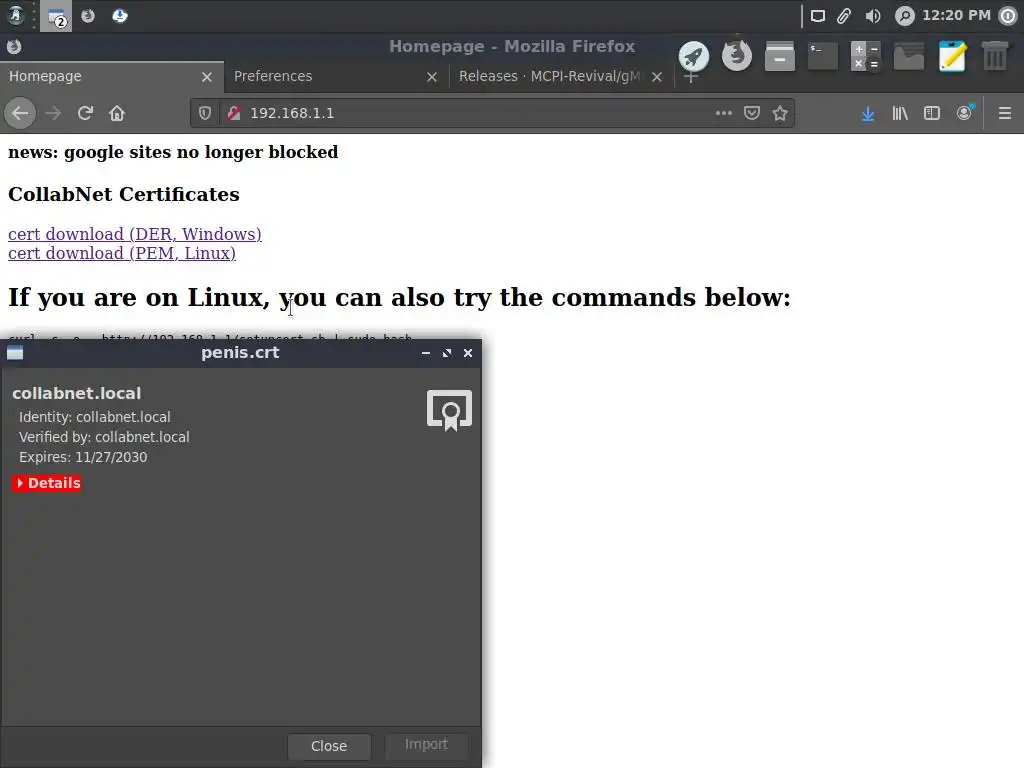The image size is (1024, 768).
Task: Save the page to Pocket
Action: point(752,113)
